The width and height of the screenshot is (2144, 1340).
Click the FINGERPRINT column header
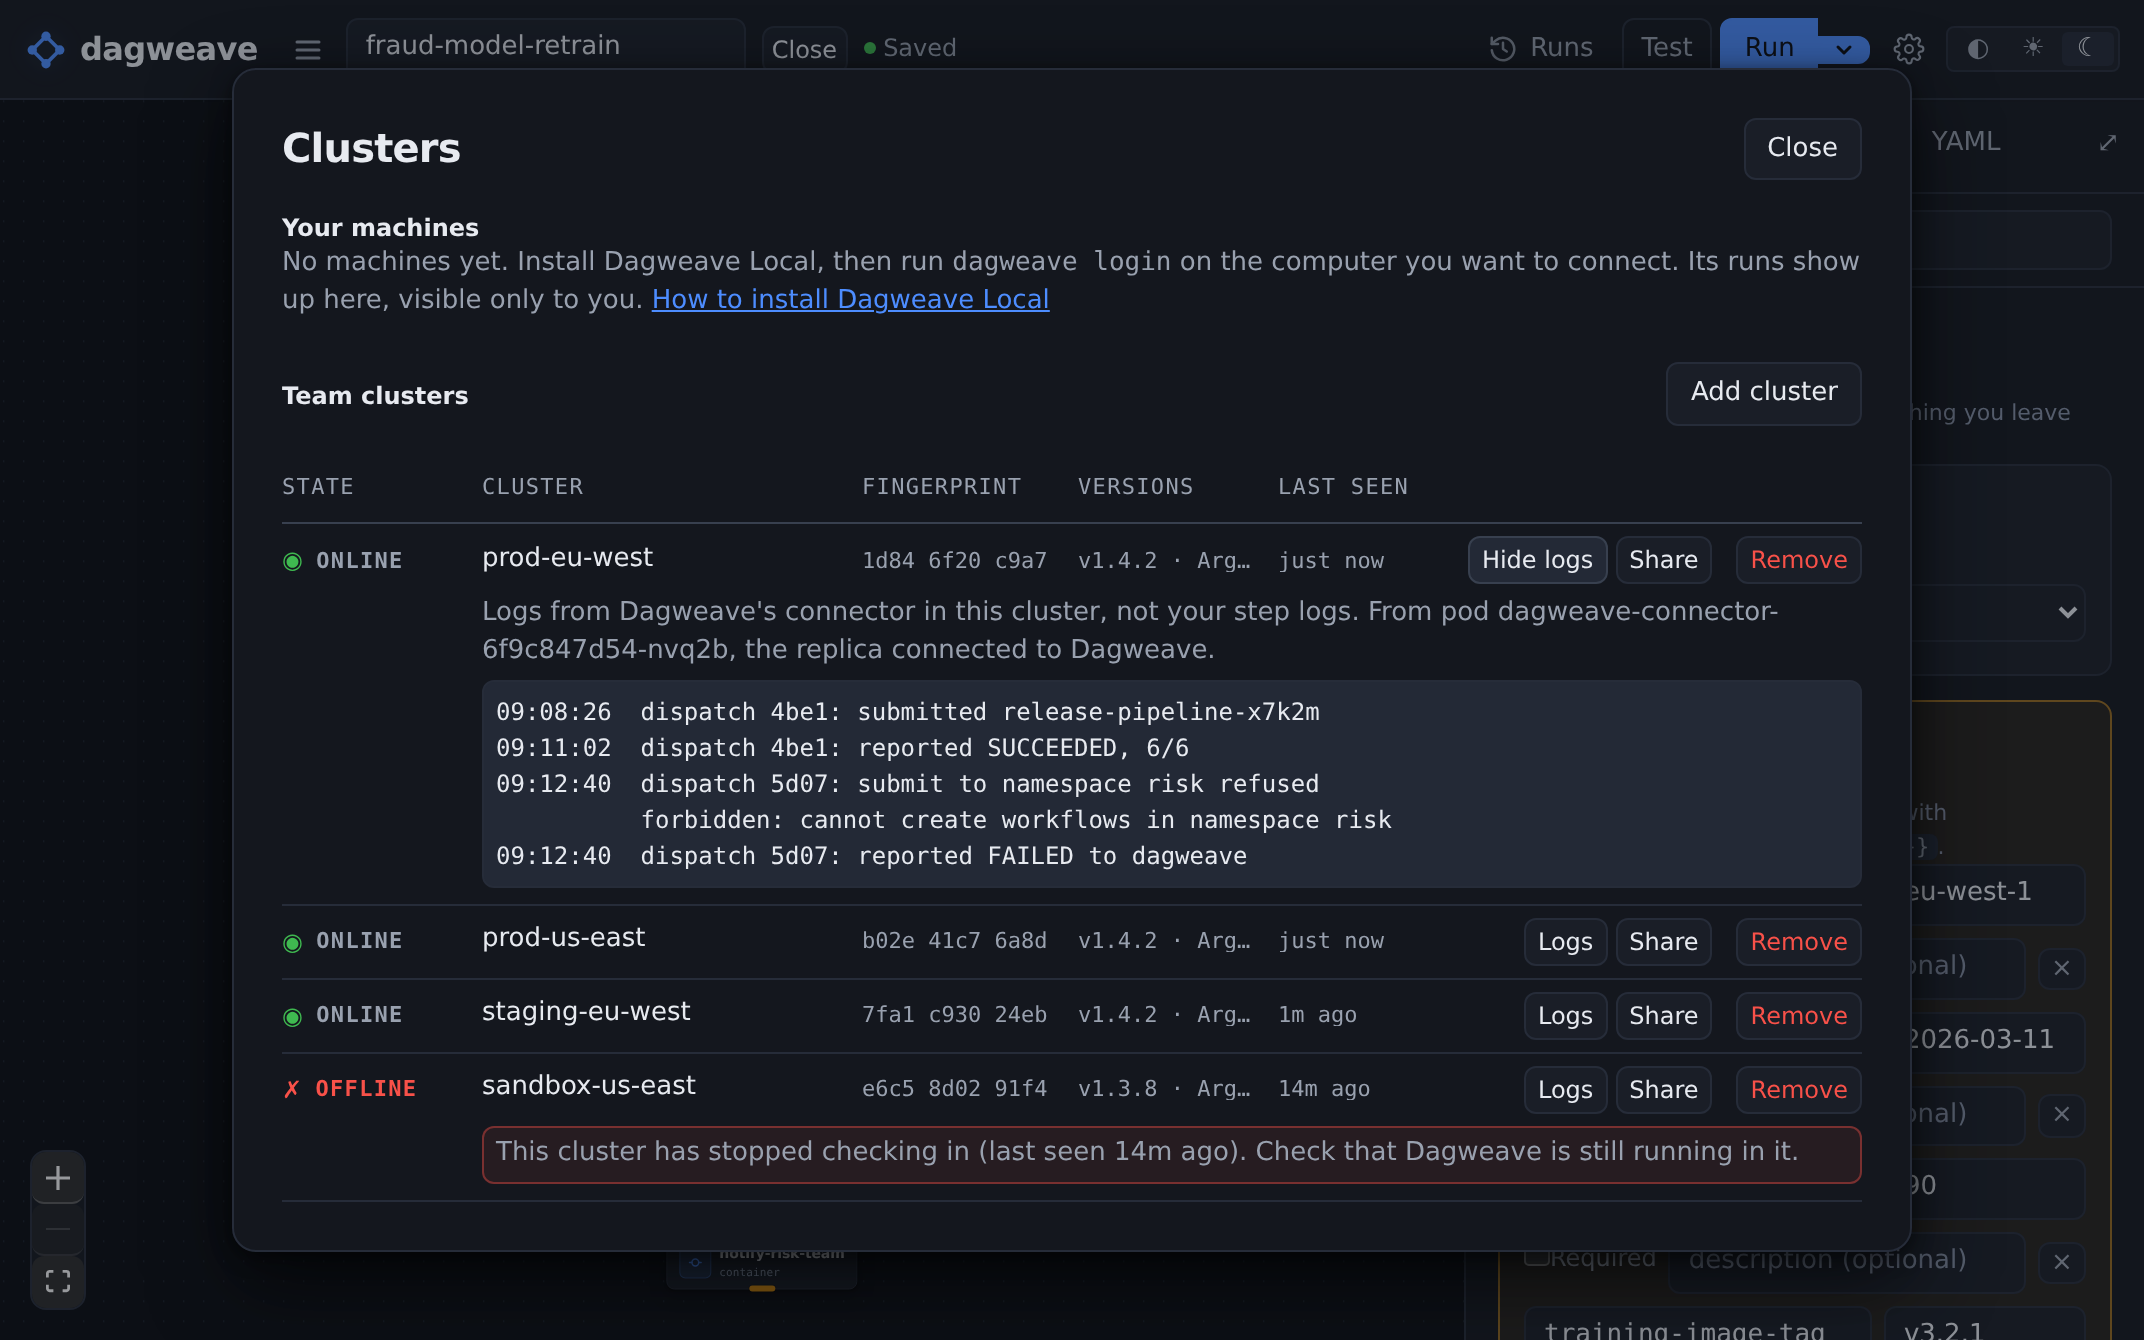[x=941, y=487]
